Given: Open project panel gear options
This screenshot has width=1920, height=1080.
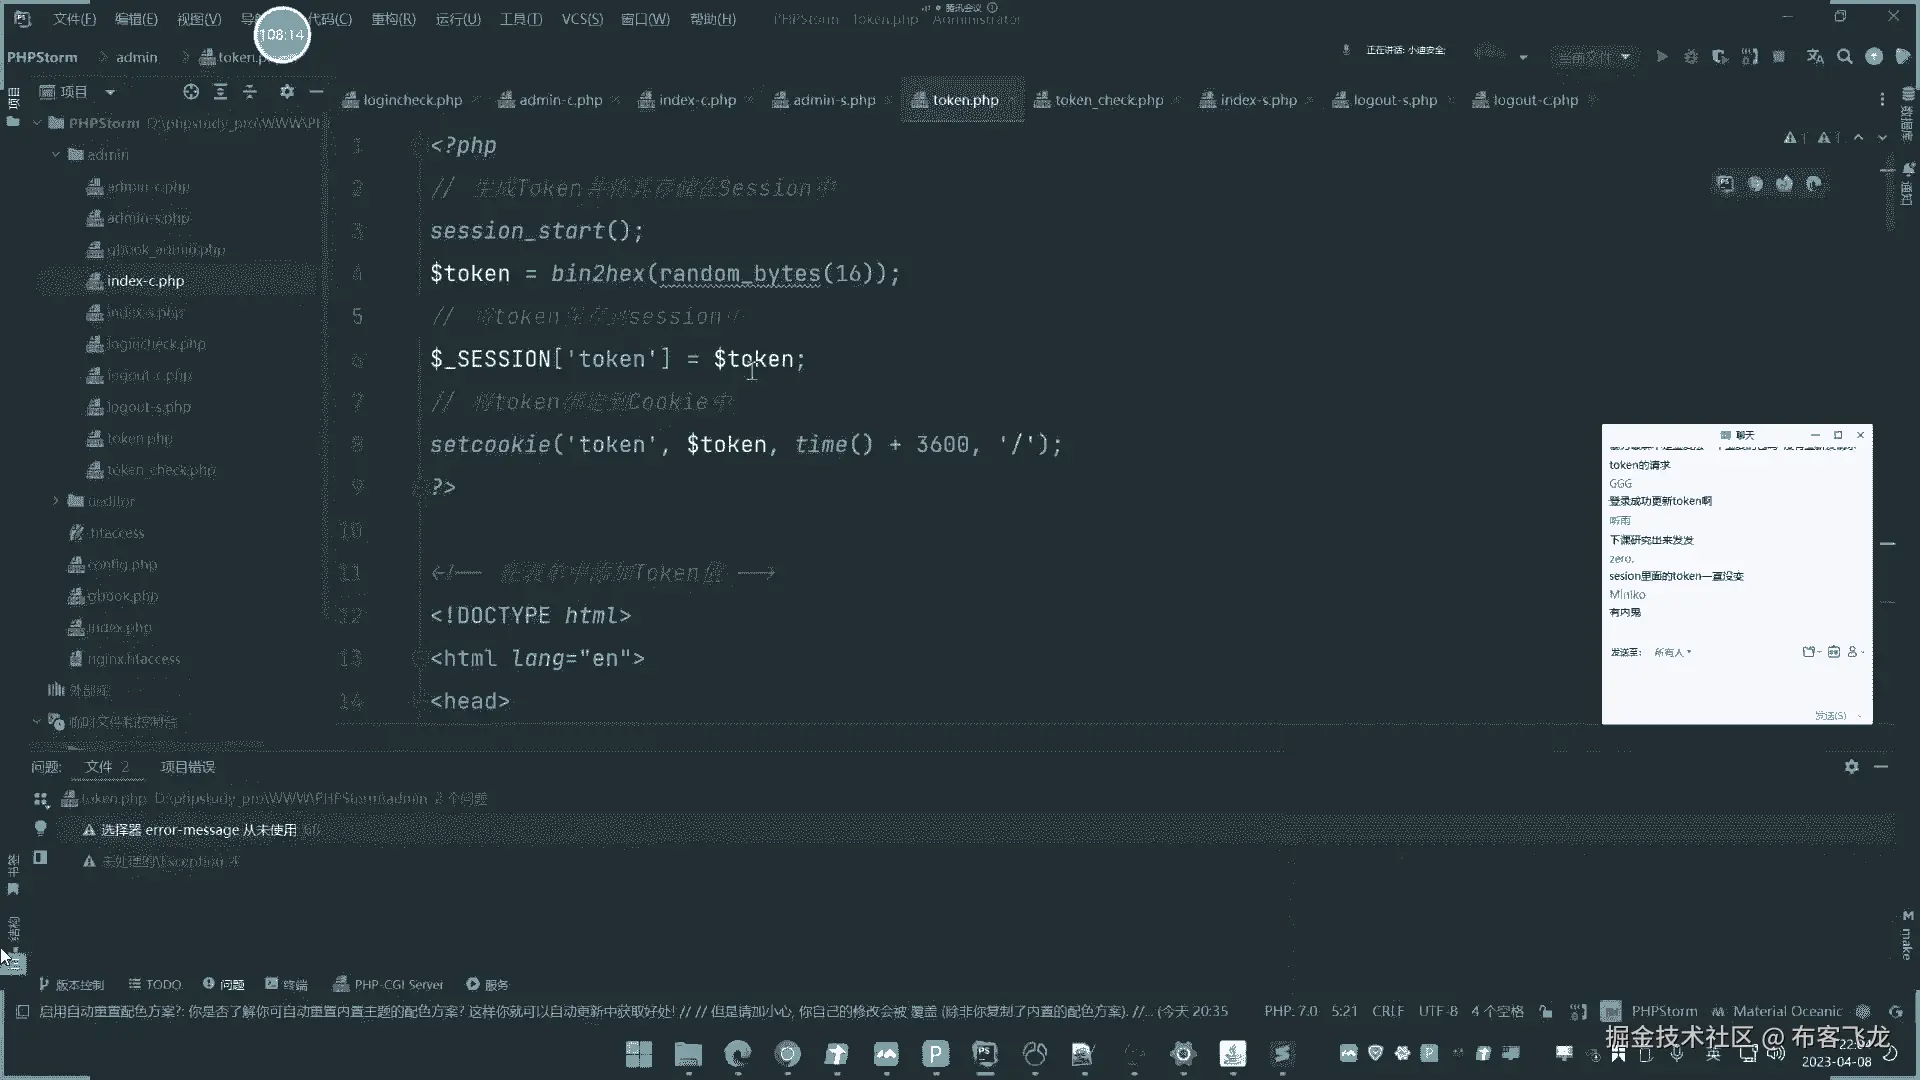Looking at the screenshot, I should 287,92.
